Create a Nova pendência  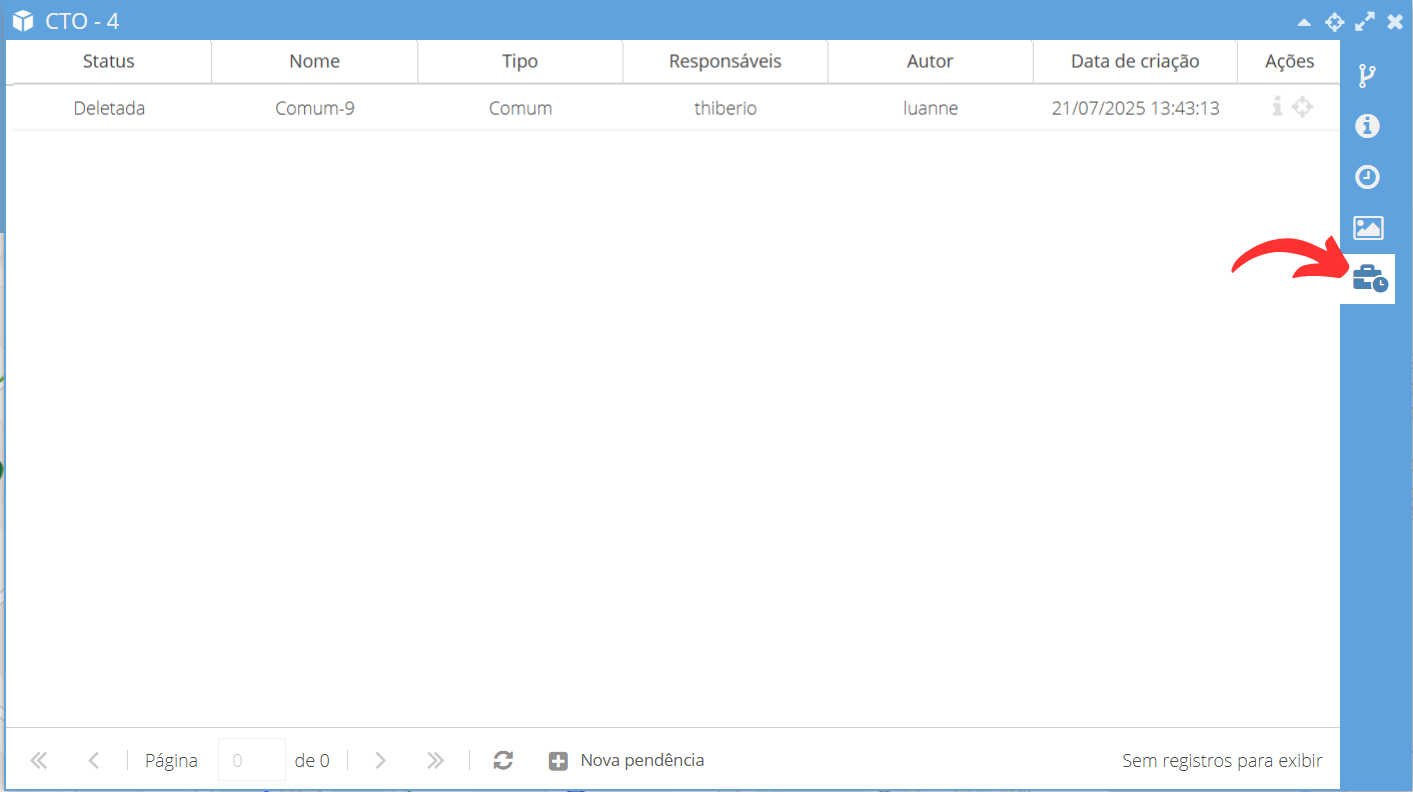pos(627,760)
